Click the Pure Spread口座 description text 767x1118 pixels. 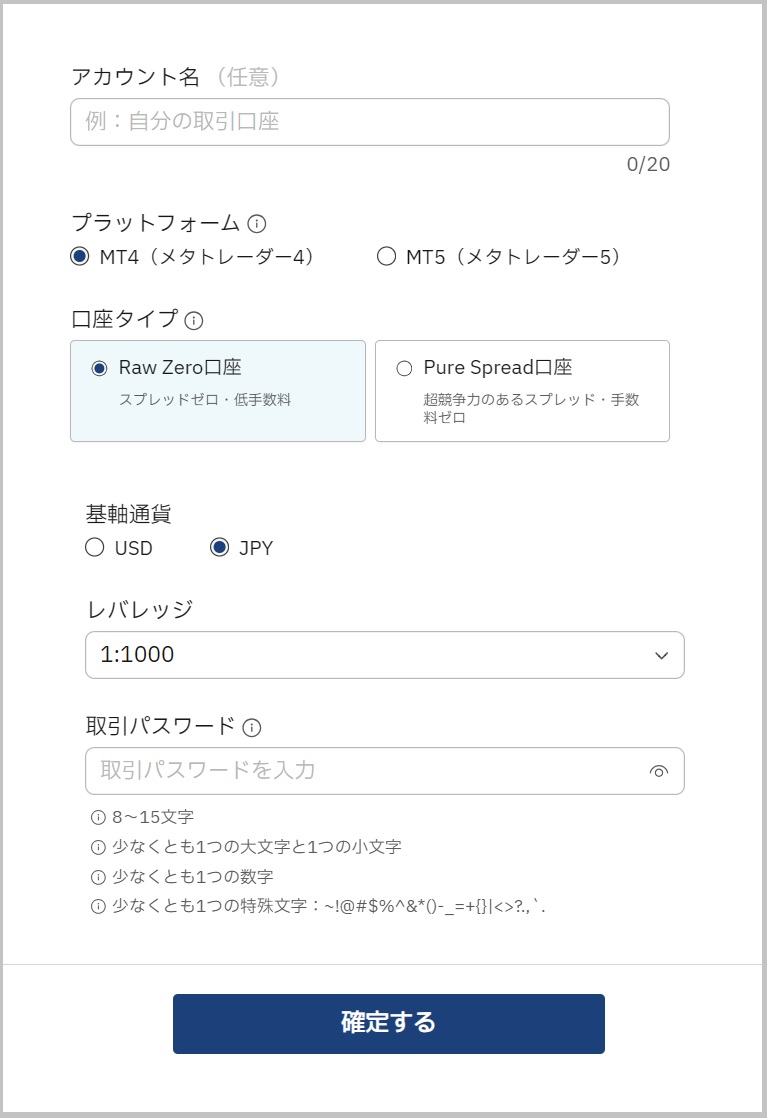[530, 408]
